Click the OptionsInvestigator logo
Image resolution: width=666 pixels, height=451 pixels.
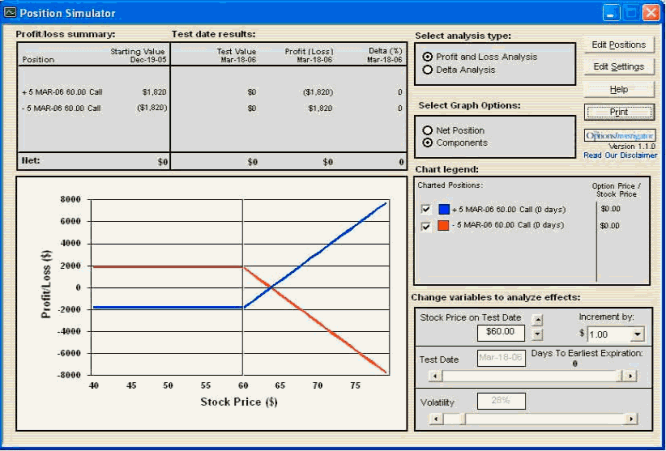coord(619,135)
